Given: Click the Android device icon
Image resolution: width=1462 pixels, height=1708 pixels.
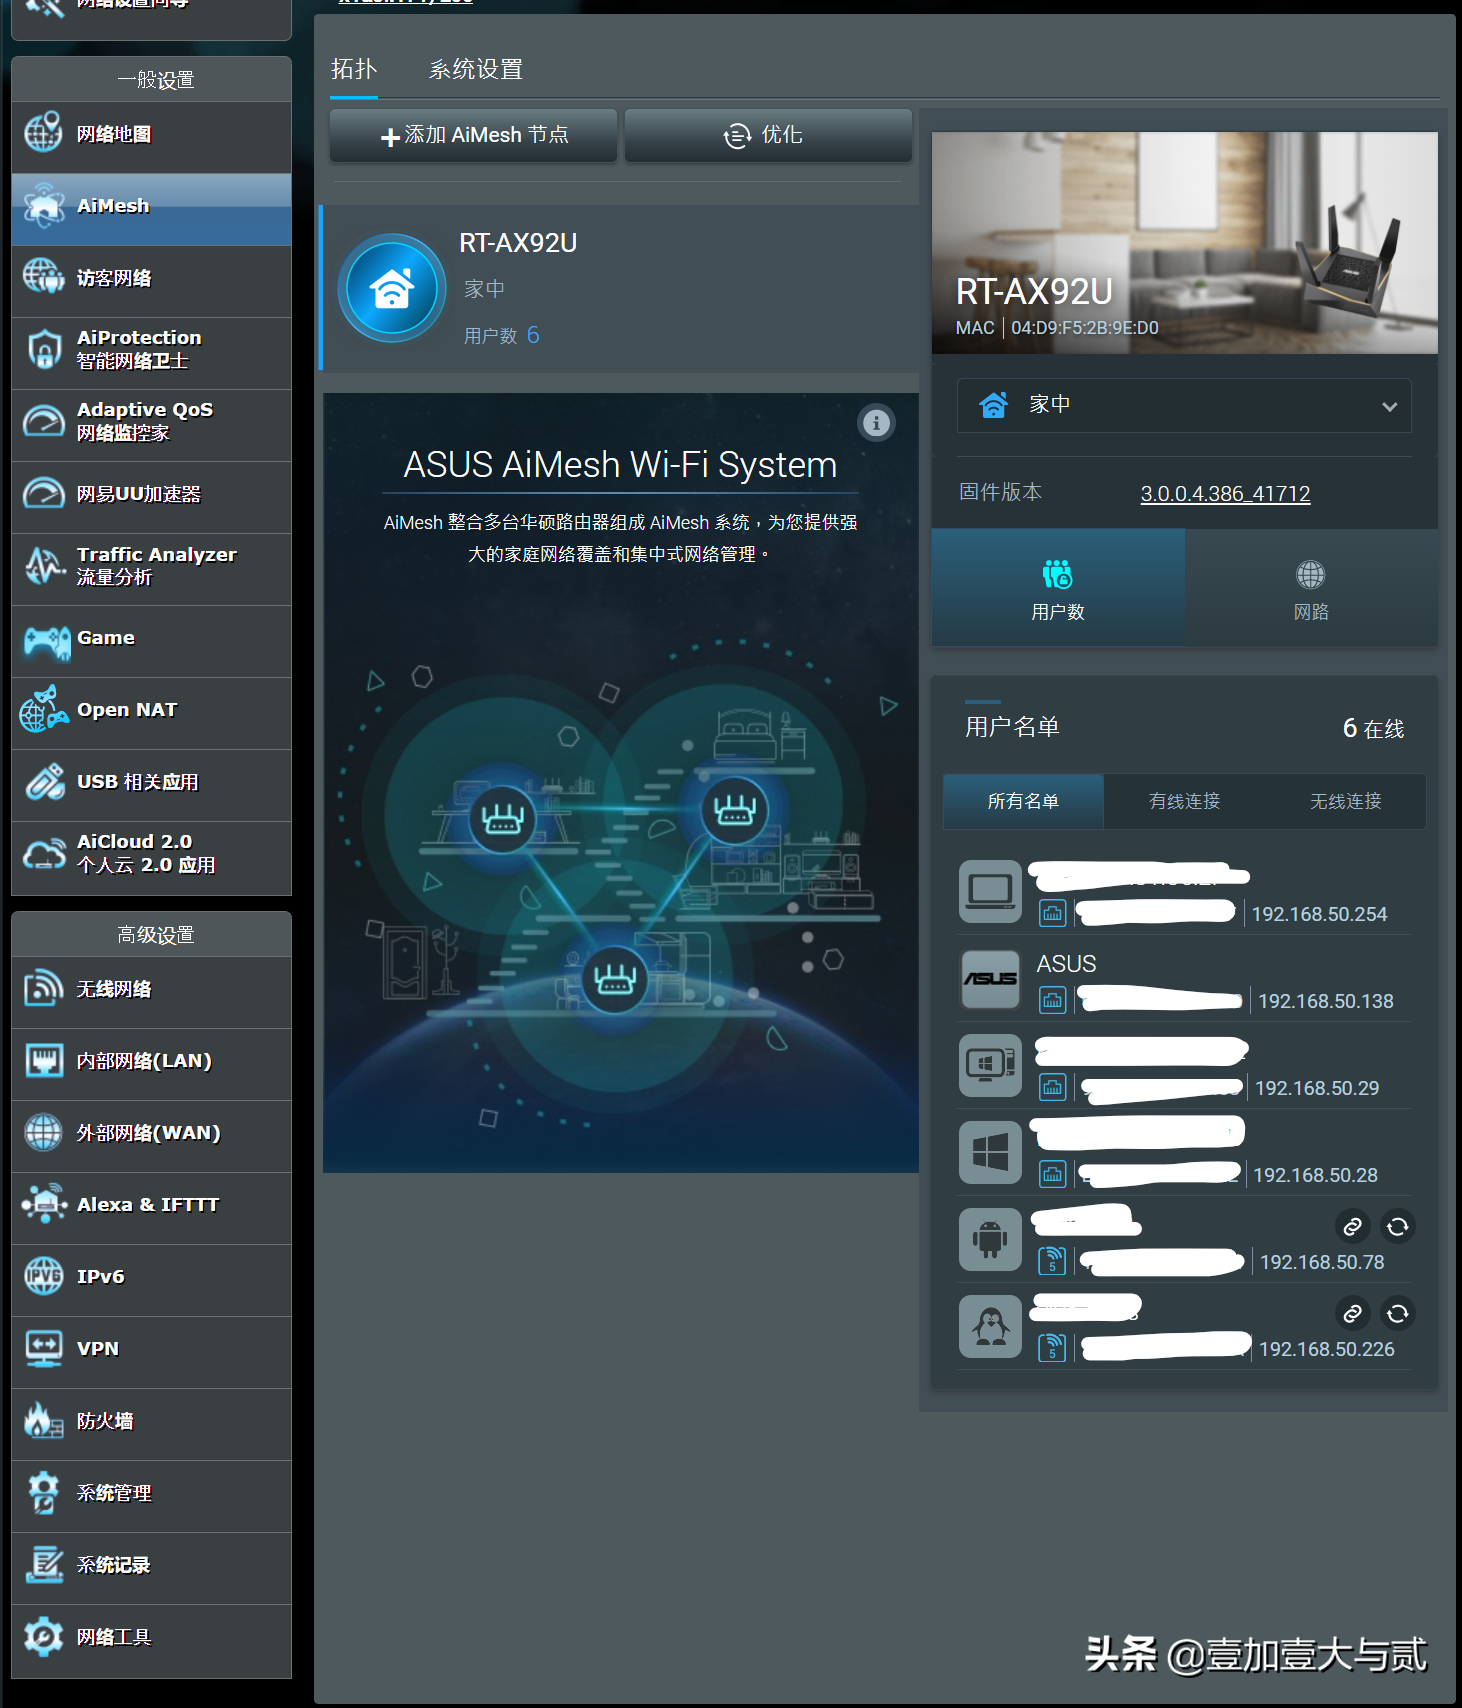Looking at the screenshot, I should (990, 1239).
